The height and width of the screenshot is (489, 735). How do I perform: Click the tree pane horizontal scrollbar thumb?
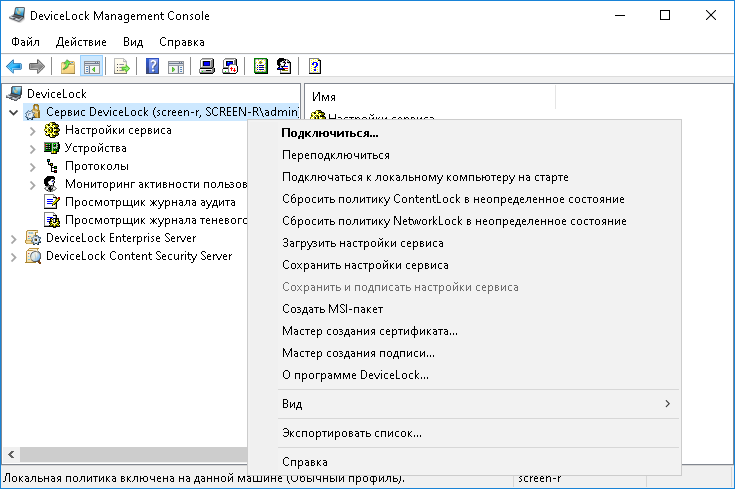click(x=134, y=454)
